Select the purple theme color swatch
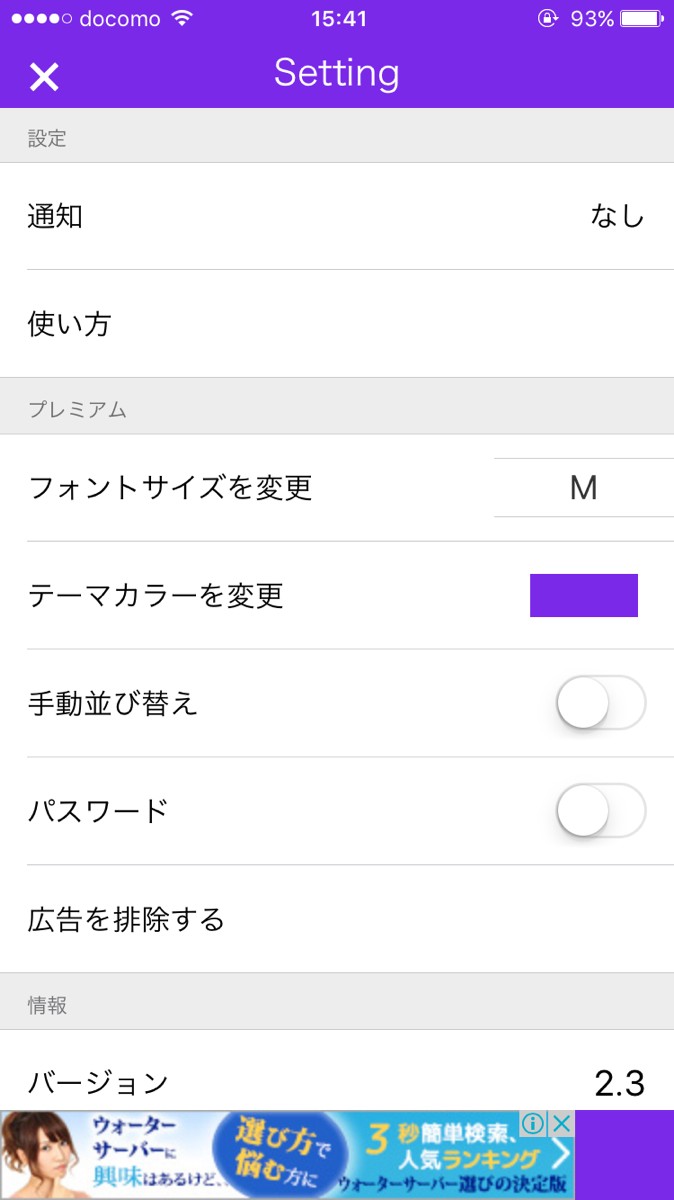This screenshot has width=674, height=1200. 584,595
